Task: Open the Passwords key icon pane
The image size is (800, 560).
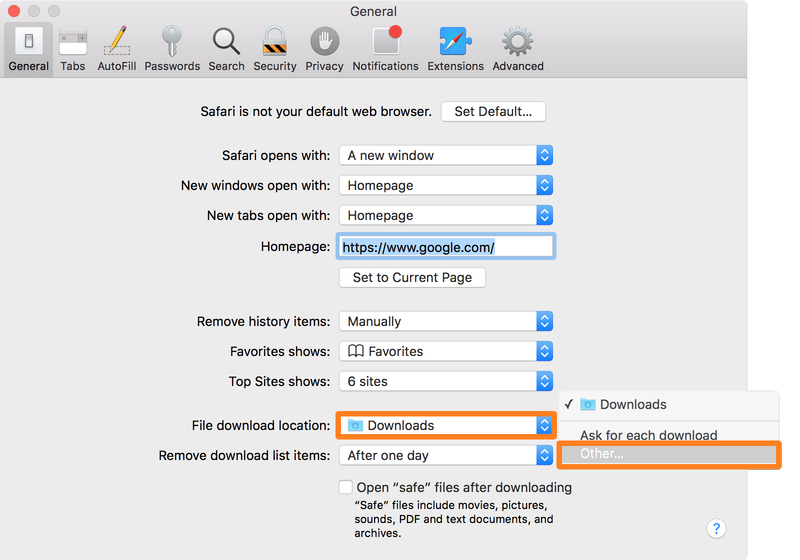Action: (x=172, y=49)
